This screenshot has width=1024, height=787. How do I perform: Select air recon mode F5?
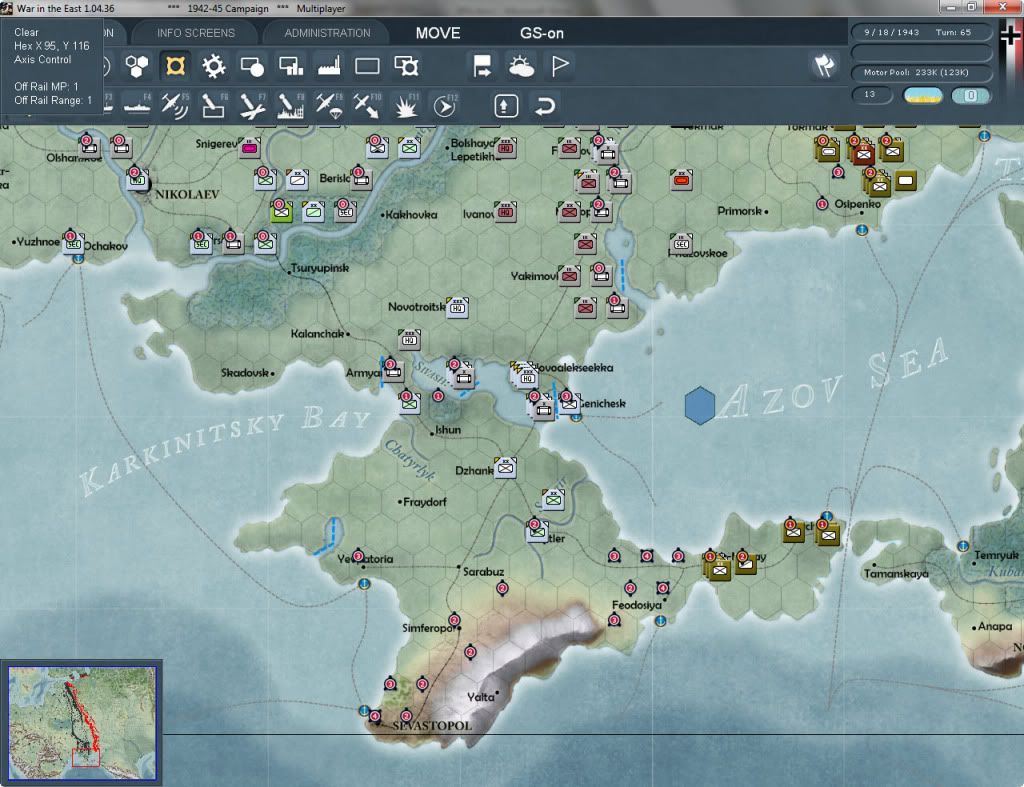pyautogui.click(x=175, y=105)
